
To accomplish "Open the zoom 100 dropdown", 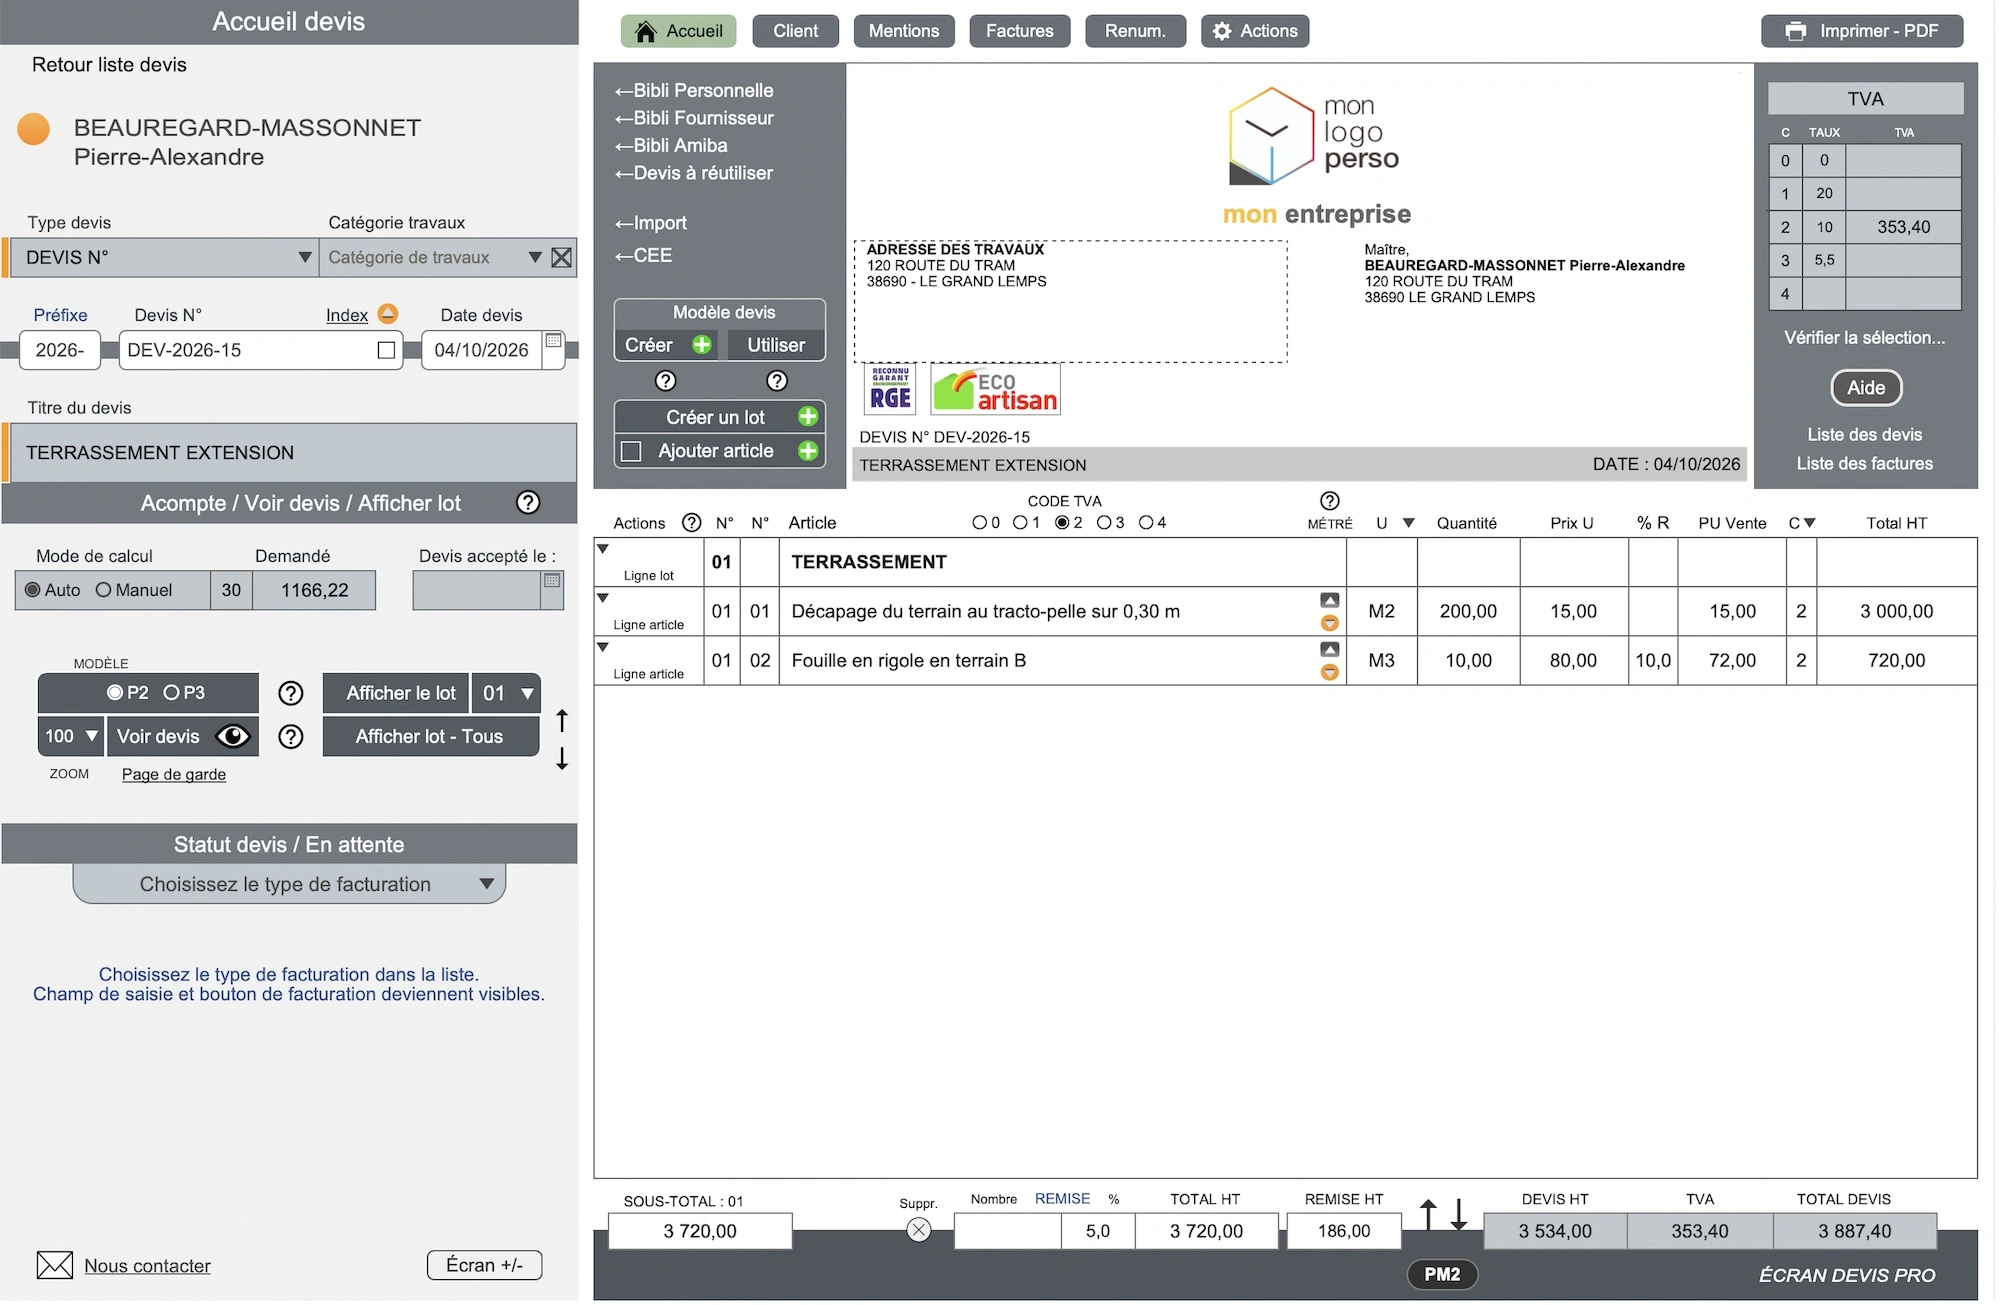I will click(x=71, y=737).
